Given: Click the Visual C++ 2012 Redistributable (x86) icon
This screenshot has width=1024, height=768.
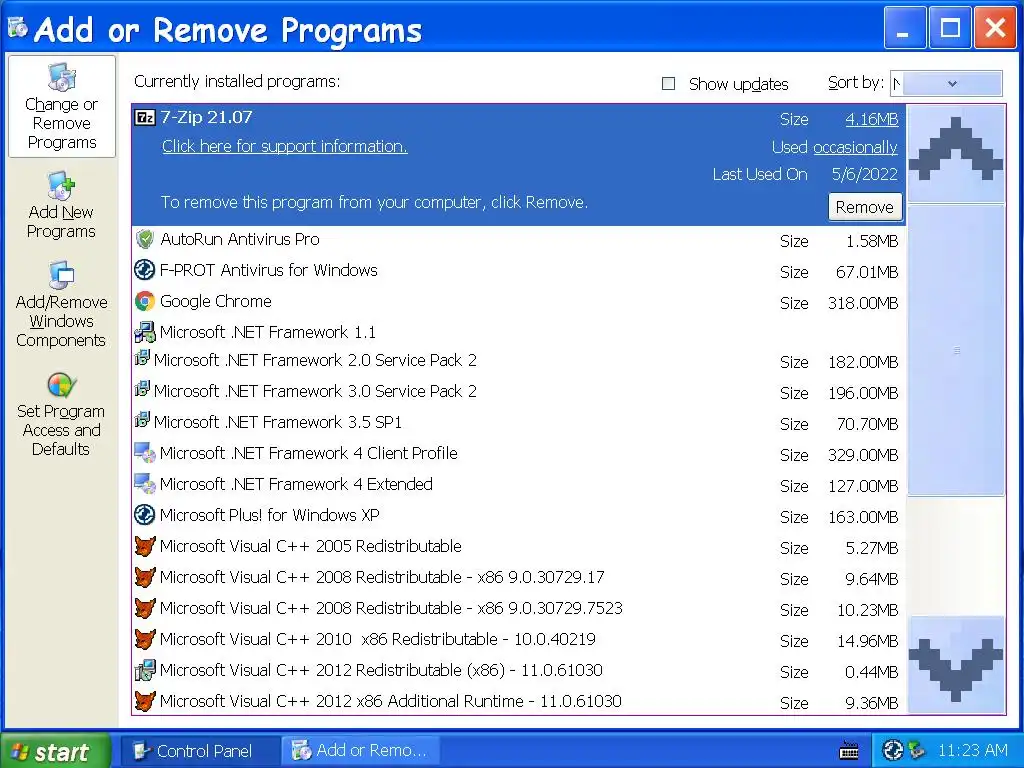Looking at the screenshot, I should coord(144,670).
